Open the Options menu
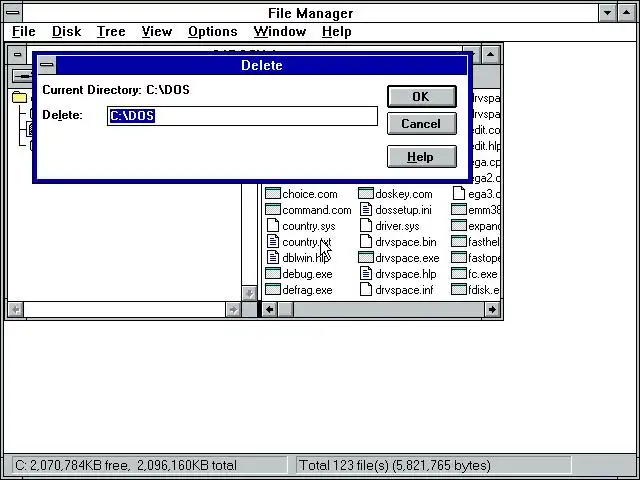Viewport: 640px width, 480px height. click(x=213, y=31)
